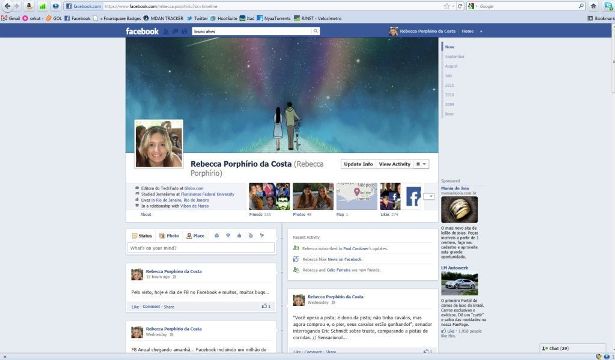This screenshot has height=360, width=615.
Task: Jump to 'Now' in the timeline navigator
Action: click(449, 47)
